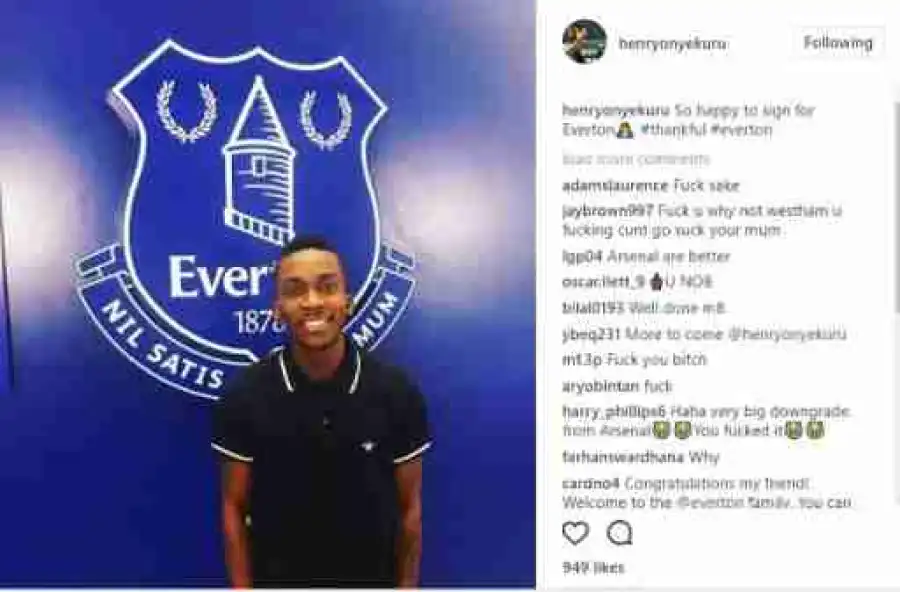Open comment box via speech bubble icon
The image size is (900, 592).
620,533
